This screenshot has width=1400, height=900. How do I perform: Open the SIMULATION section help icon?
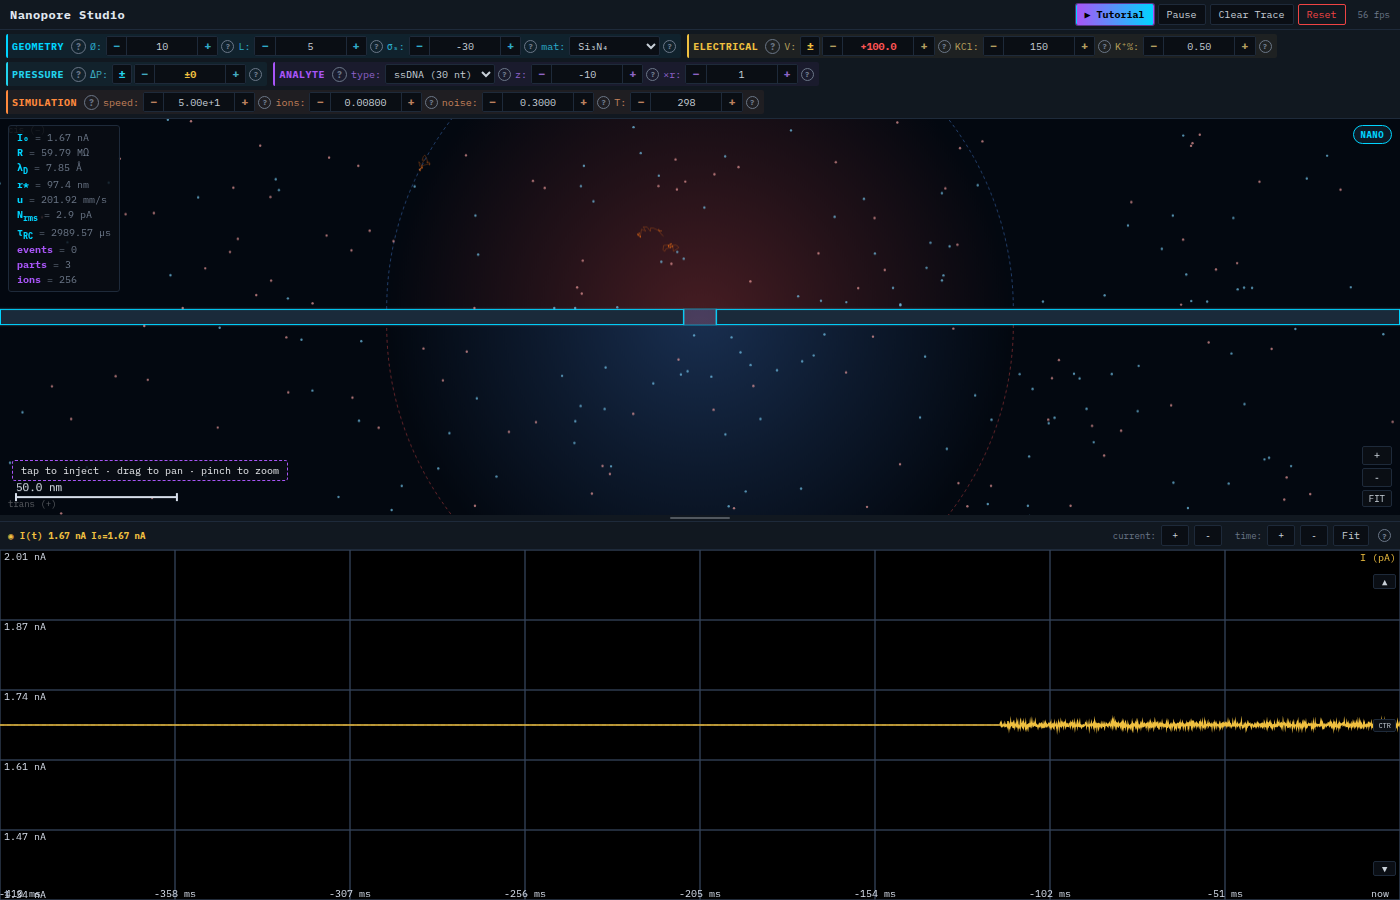[x=91, y=102]
